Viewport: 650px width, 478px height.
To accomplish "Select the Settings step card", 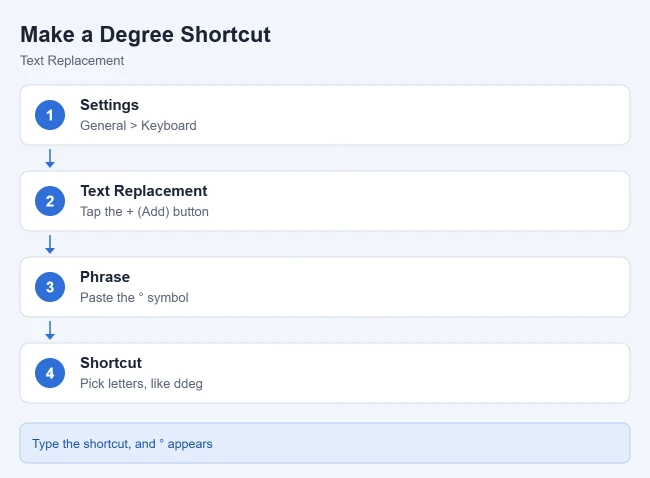I will pyautogui.click(x=325, y=115).
